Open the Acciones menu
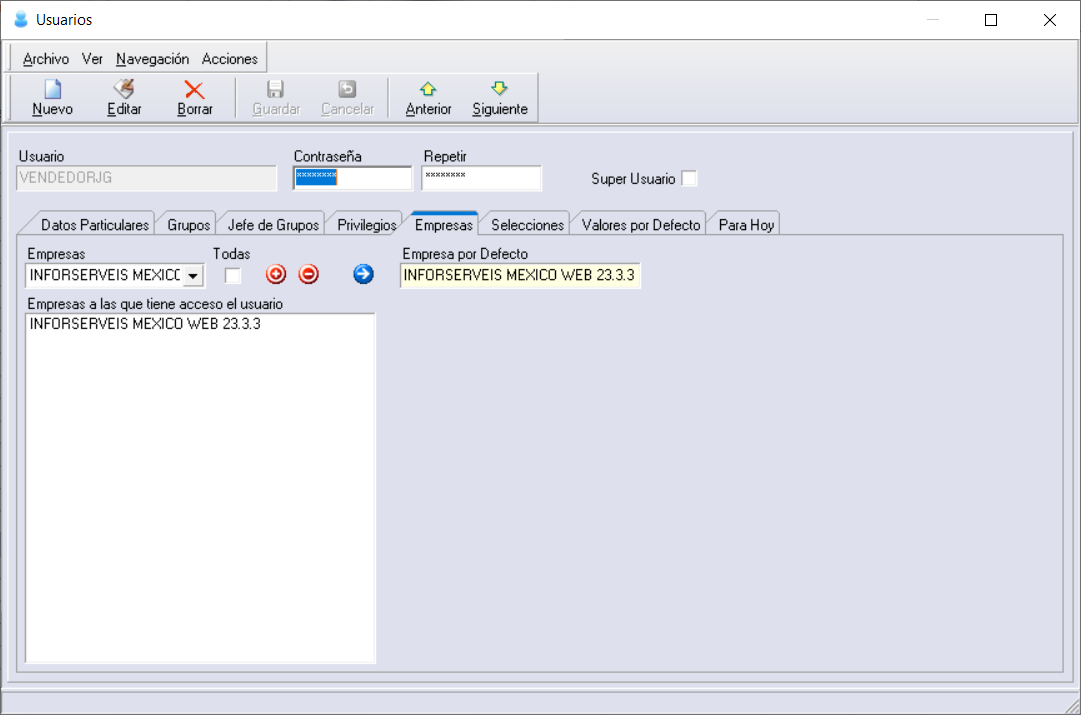Image resolution: width=1081 pixels, height=715 pixels. pos(230,59)
